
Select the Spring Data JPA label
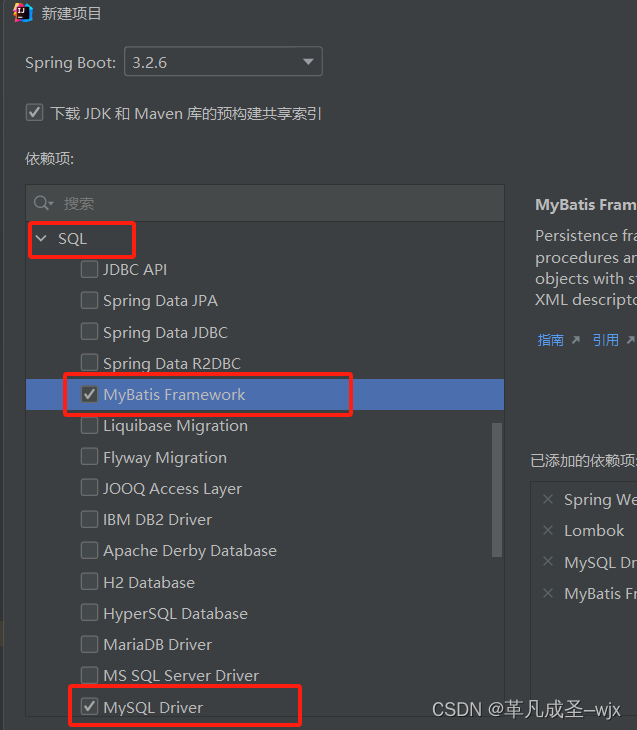160,301
